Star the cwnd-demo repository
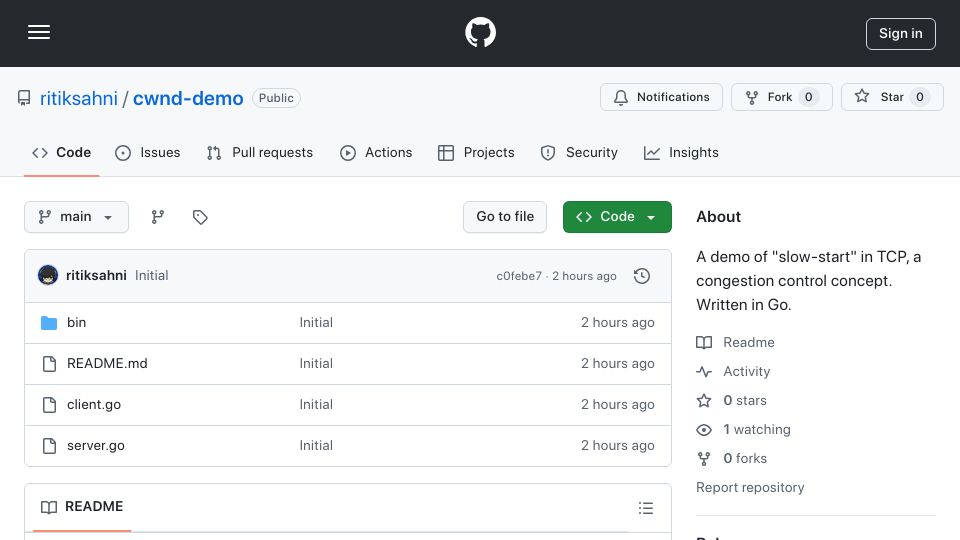The image size is (960, 540). coord(892,97)
